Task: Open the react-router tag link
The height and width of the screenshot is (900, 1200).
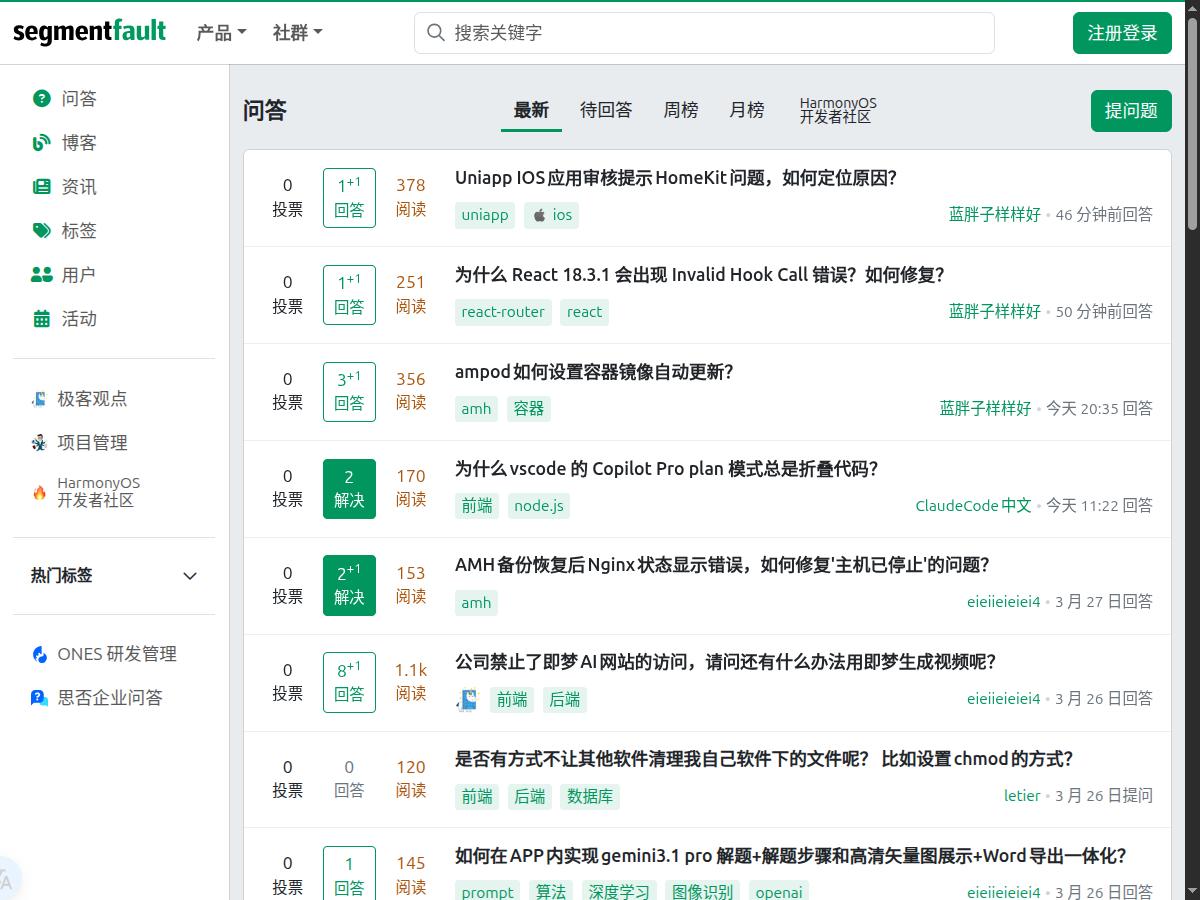Action: point(503,312)
